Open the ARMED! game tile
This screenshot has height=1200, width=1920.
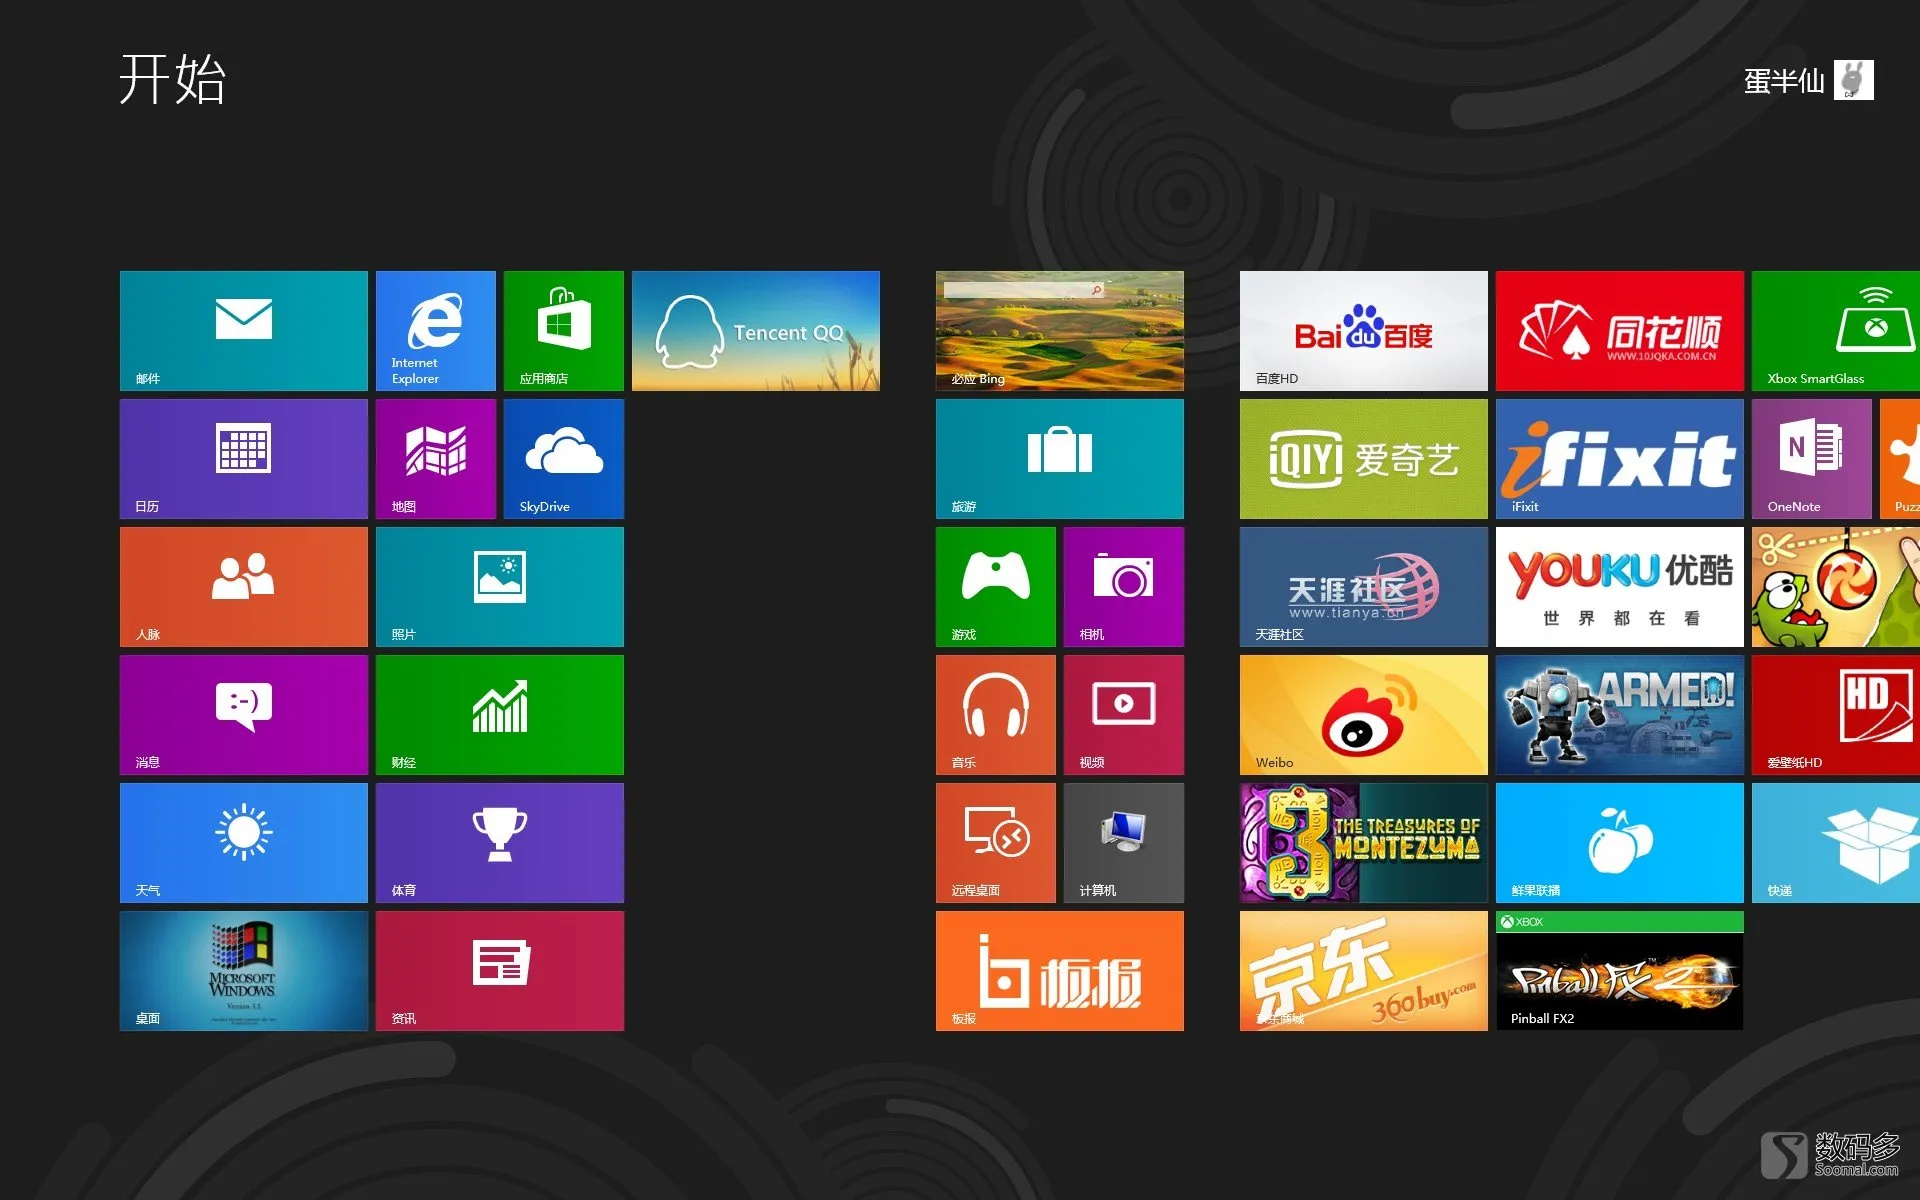(x=1620, y=715)
